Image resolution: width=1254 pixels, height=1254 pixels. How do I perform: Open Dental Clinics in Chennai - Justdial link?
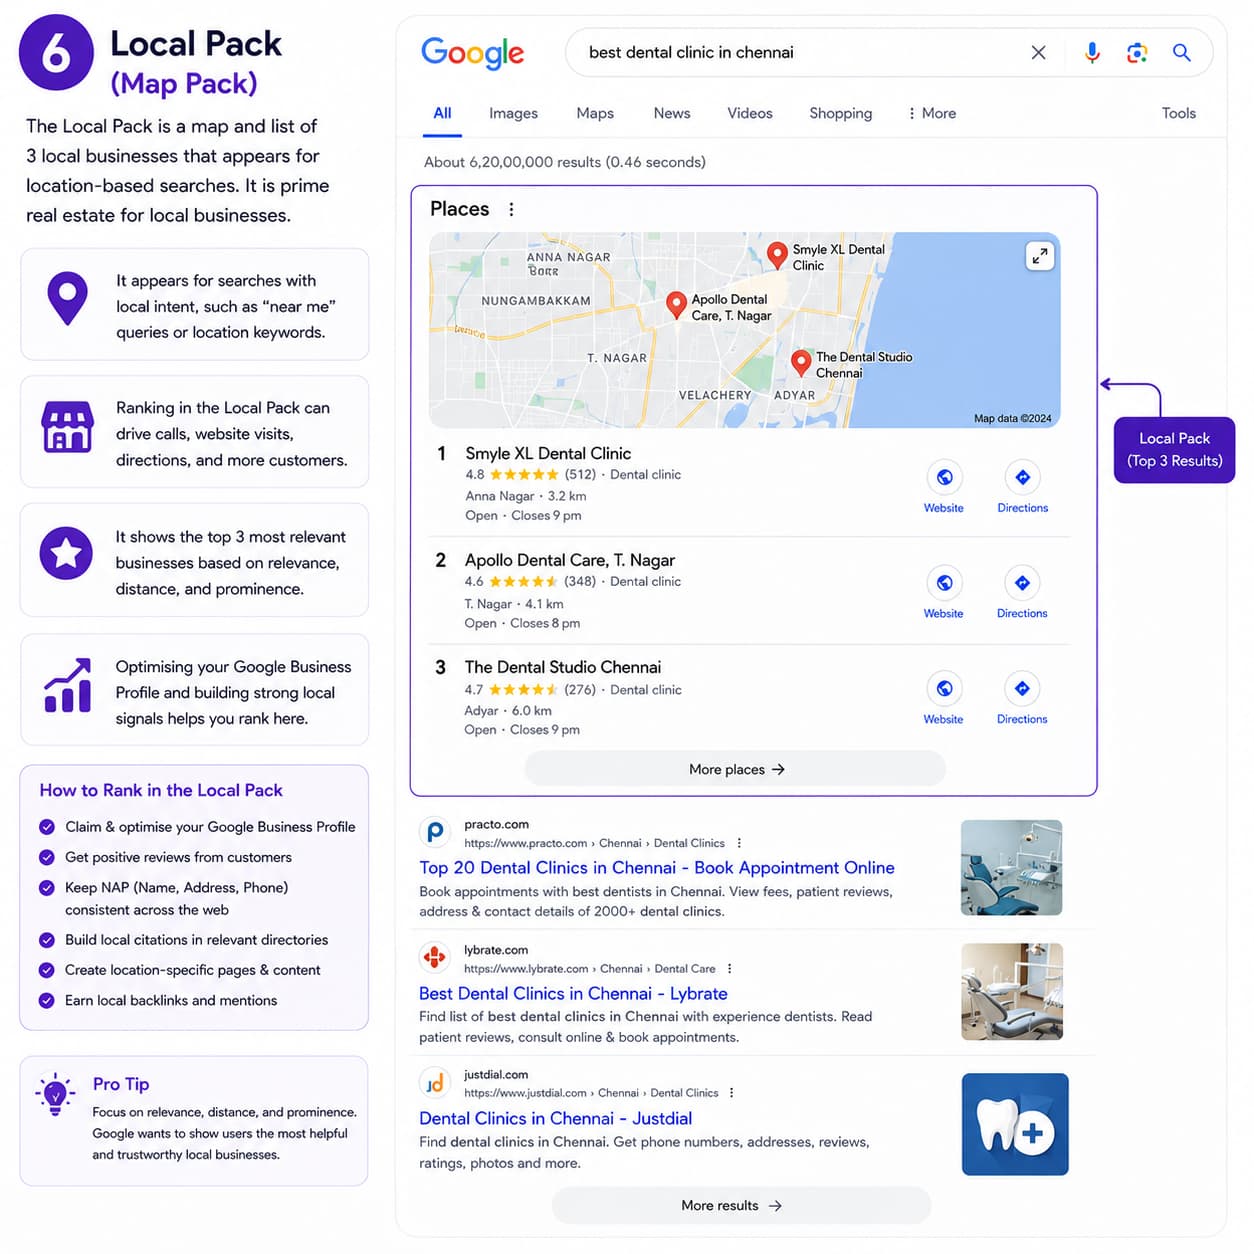[x=555, y=1118]
